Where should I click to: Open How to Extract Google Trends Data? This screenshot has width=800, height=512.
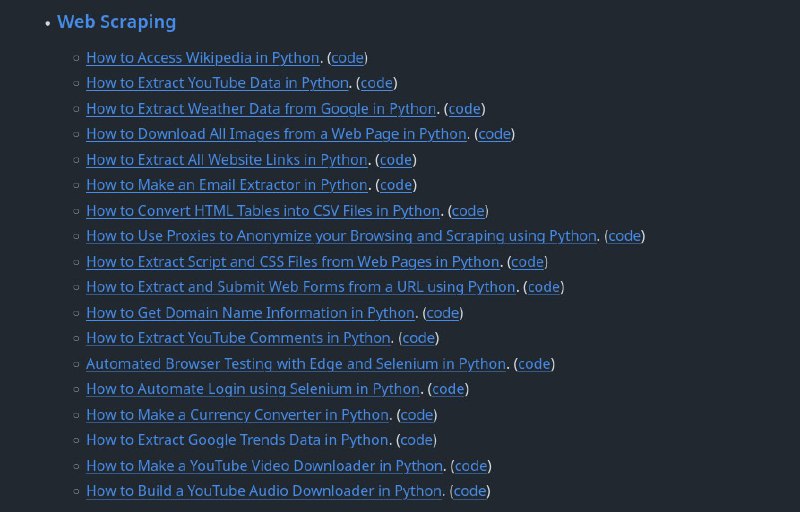tap(237, 440)
